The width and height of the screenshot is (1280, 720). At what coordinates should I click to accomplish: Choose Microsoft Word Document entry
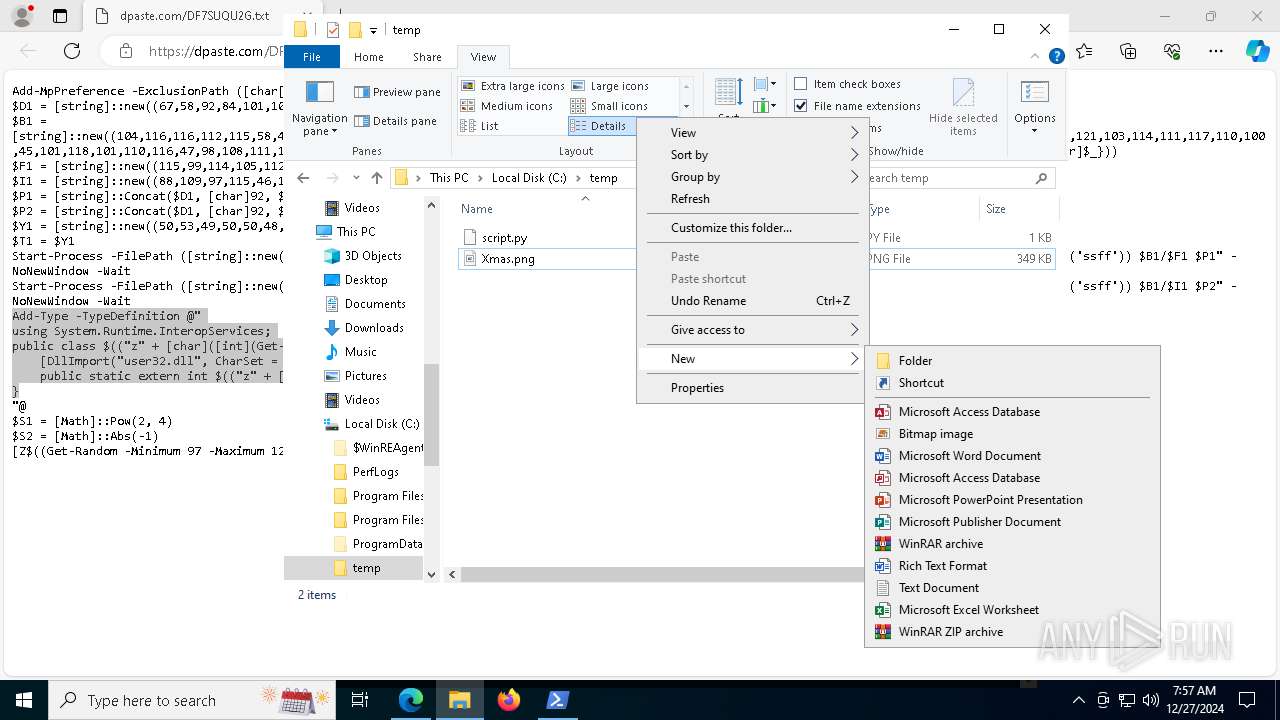(1012, 456)
